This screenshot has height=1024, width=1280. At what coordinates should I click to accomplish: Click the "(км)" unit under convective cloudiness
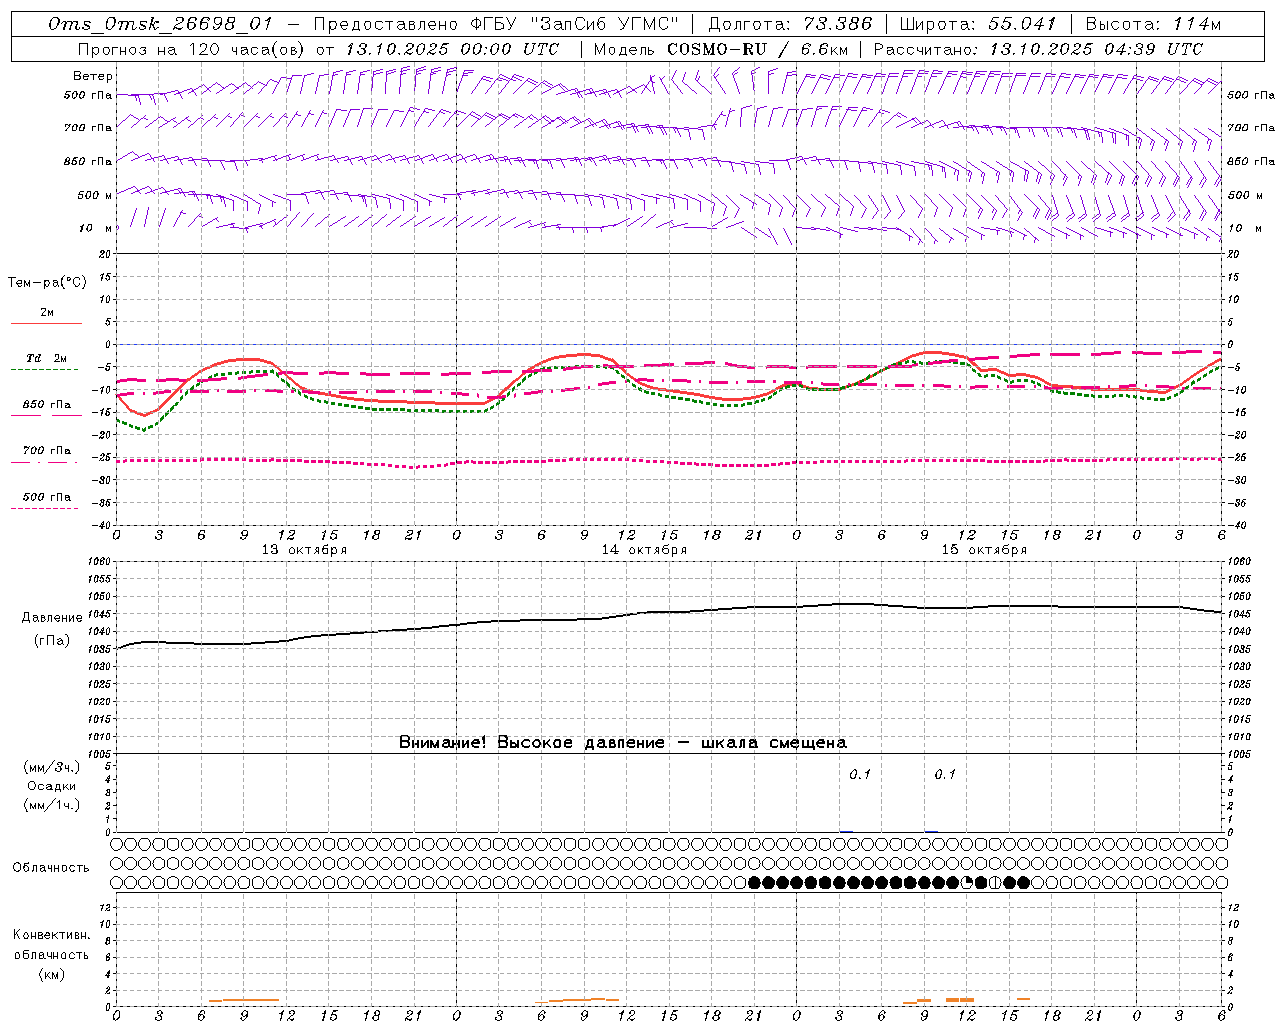tap(51, 974)
